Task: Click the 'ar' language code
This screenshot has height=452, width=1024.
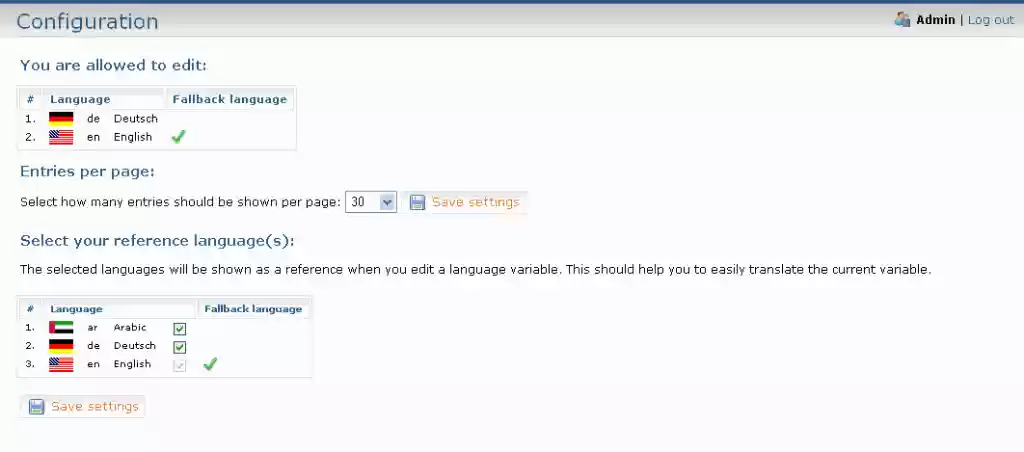Action: pos(93,328)
